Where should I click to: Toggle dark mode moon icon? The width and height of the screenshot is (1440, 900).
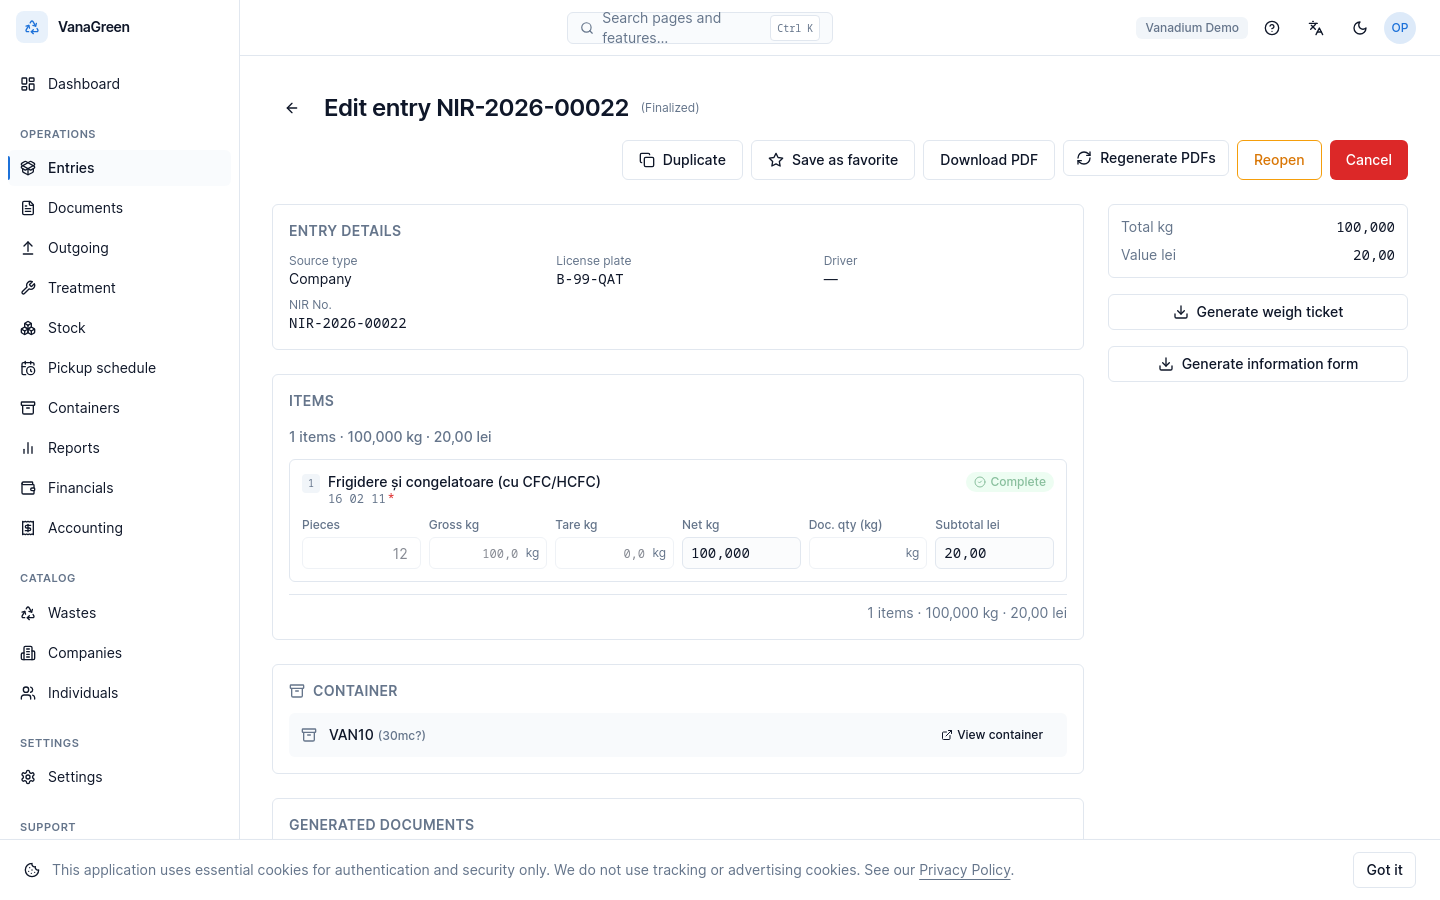(1360, 28)
